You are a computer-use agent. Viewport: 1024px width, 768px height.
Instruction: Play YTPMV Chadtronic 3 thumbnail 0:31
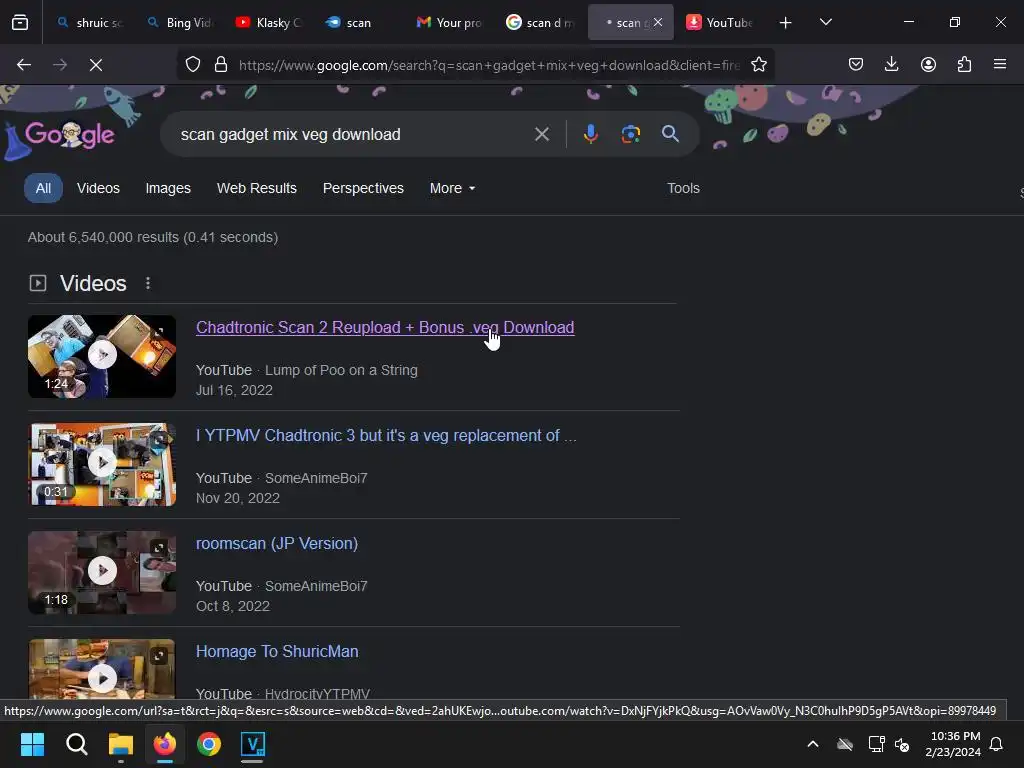click(102, 464)
